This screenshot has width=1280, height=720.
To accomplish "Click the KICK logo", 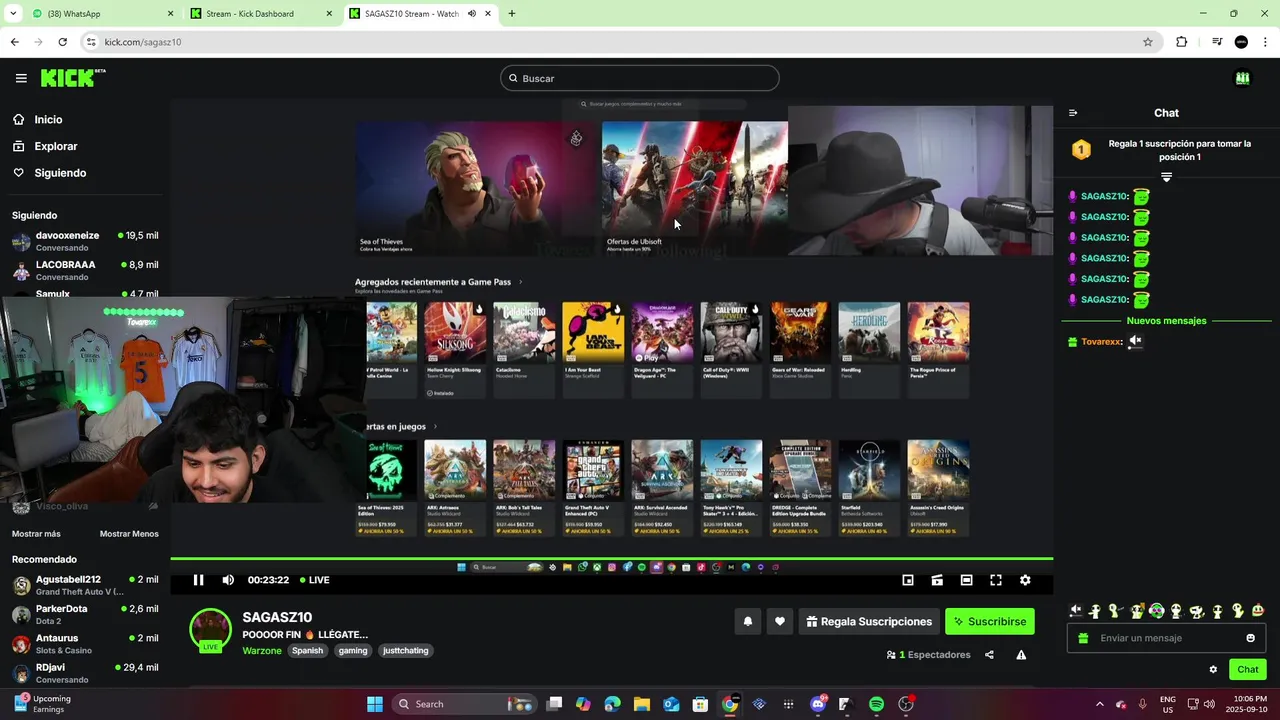I will [x=73, y=78].
